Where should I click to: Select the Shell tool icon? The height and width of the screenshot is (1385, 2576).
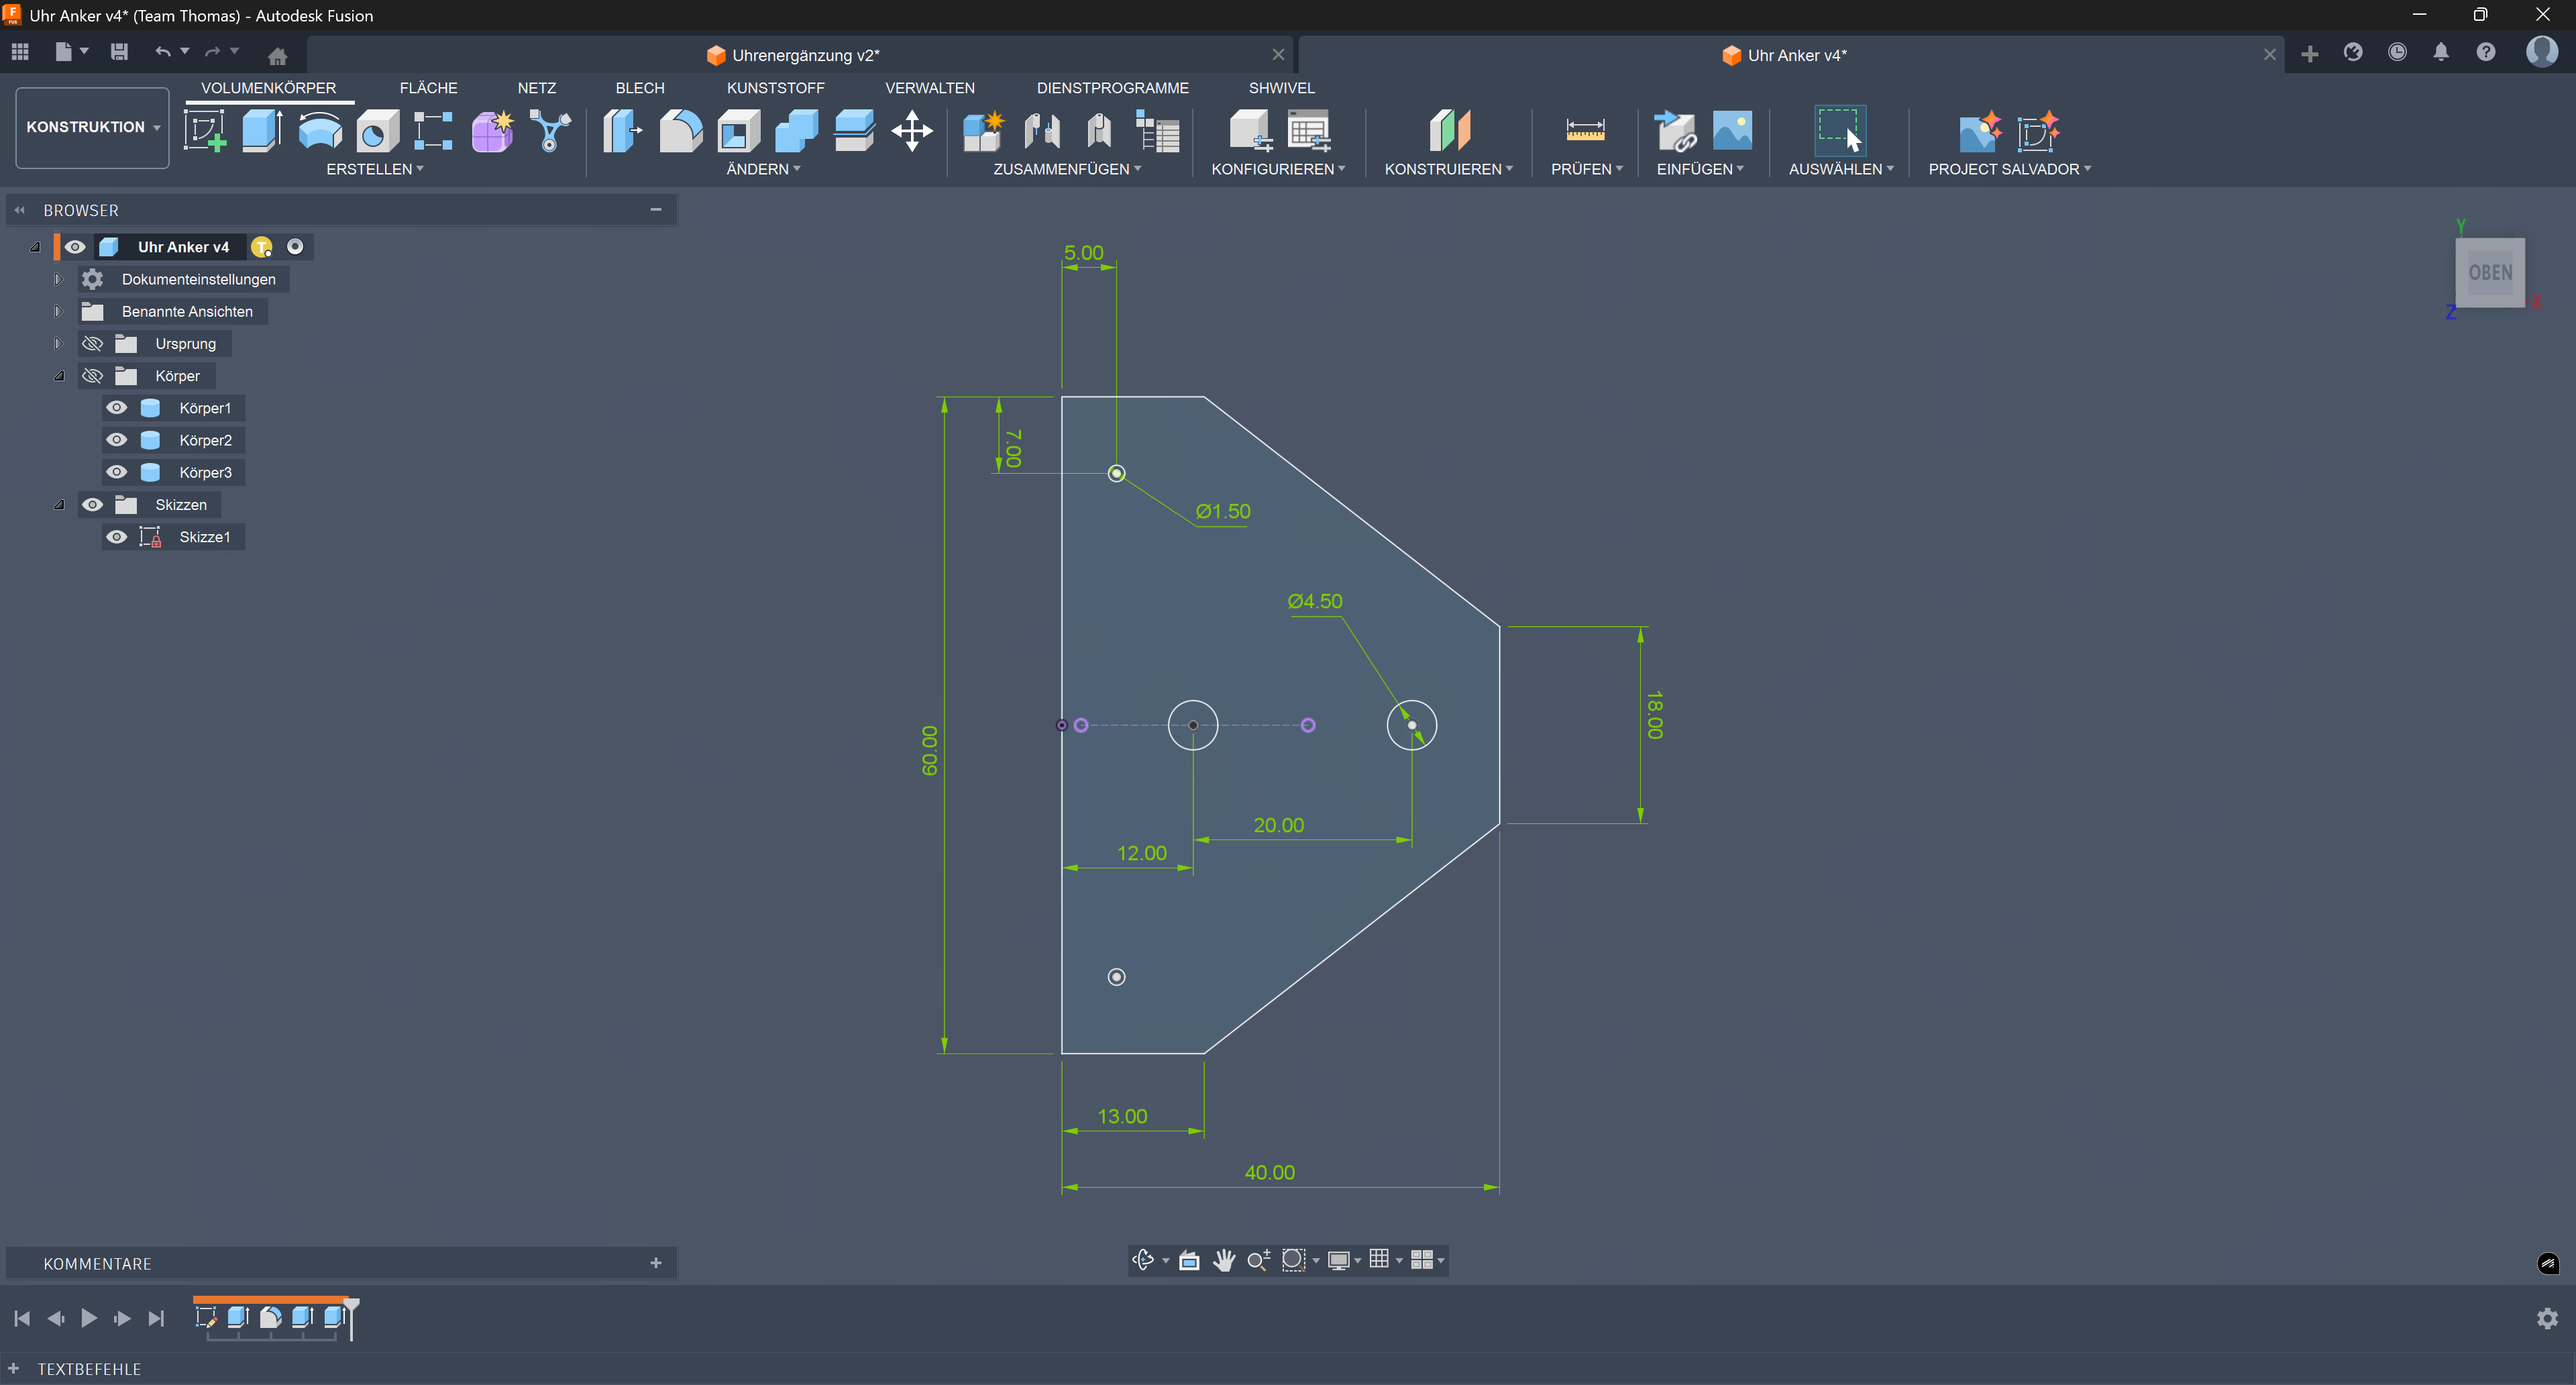[x=738, y=131]
